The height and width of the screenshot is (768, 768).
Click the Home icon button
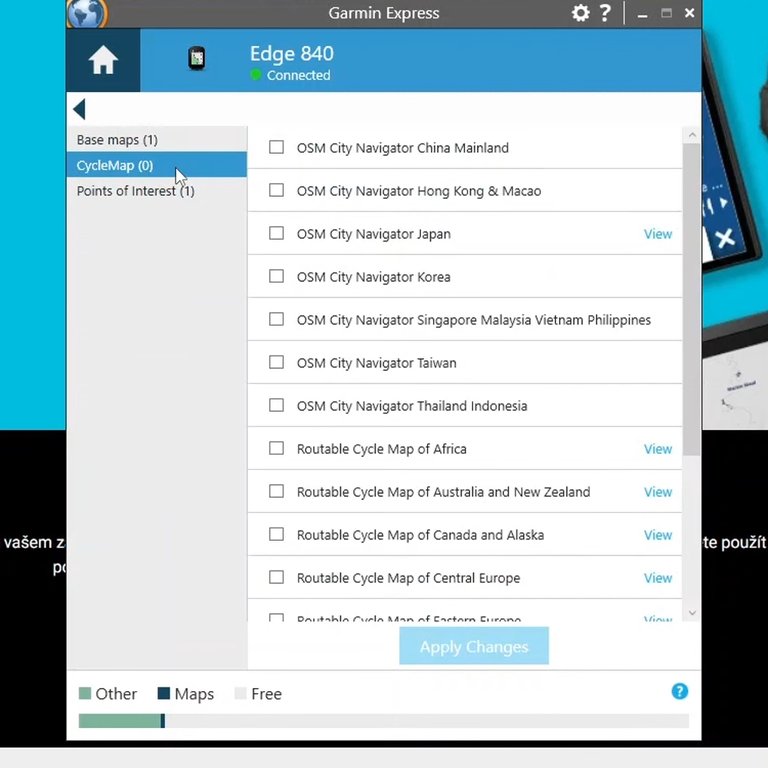pos(103,61)
